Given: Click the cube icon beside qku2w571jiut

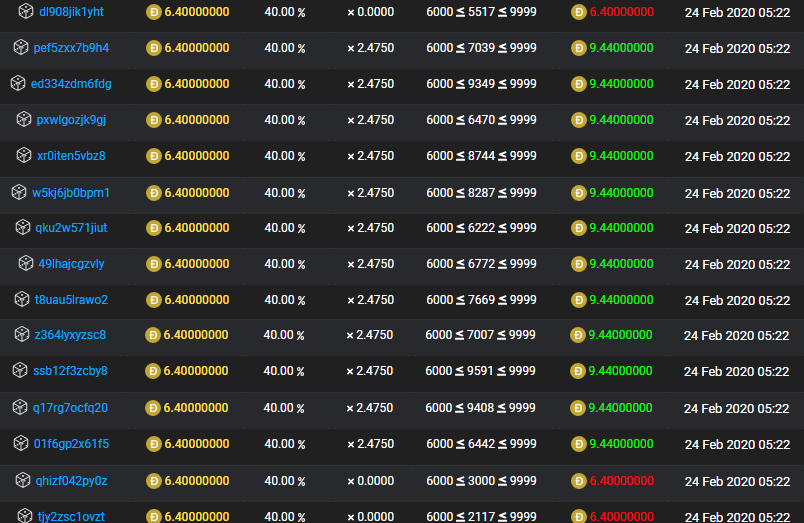Looking at the screenshot, I should pos(23,228).
